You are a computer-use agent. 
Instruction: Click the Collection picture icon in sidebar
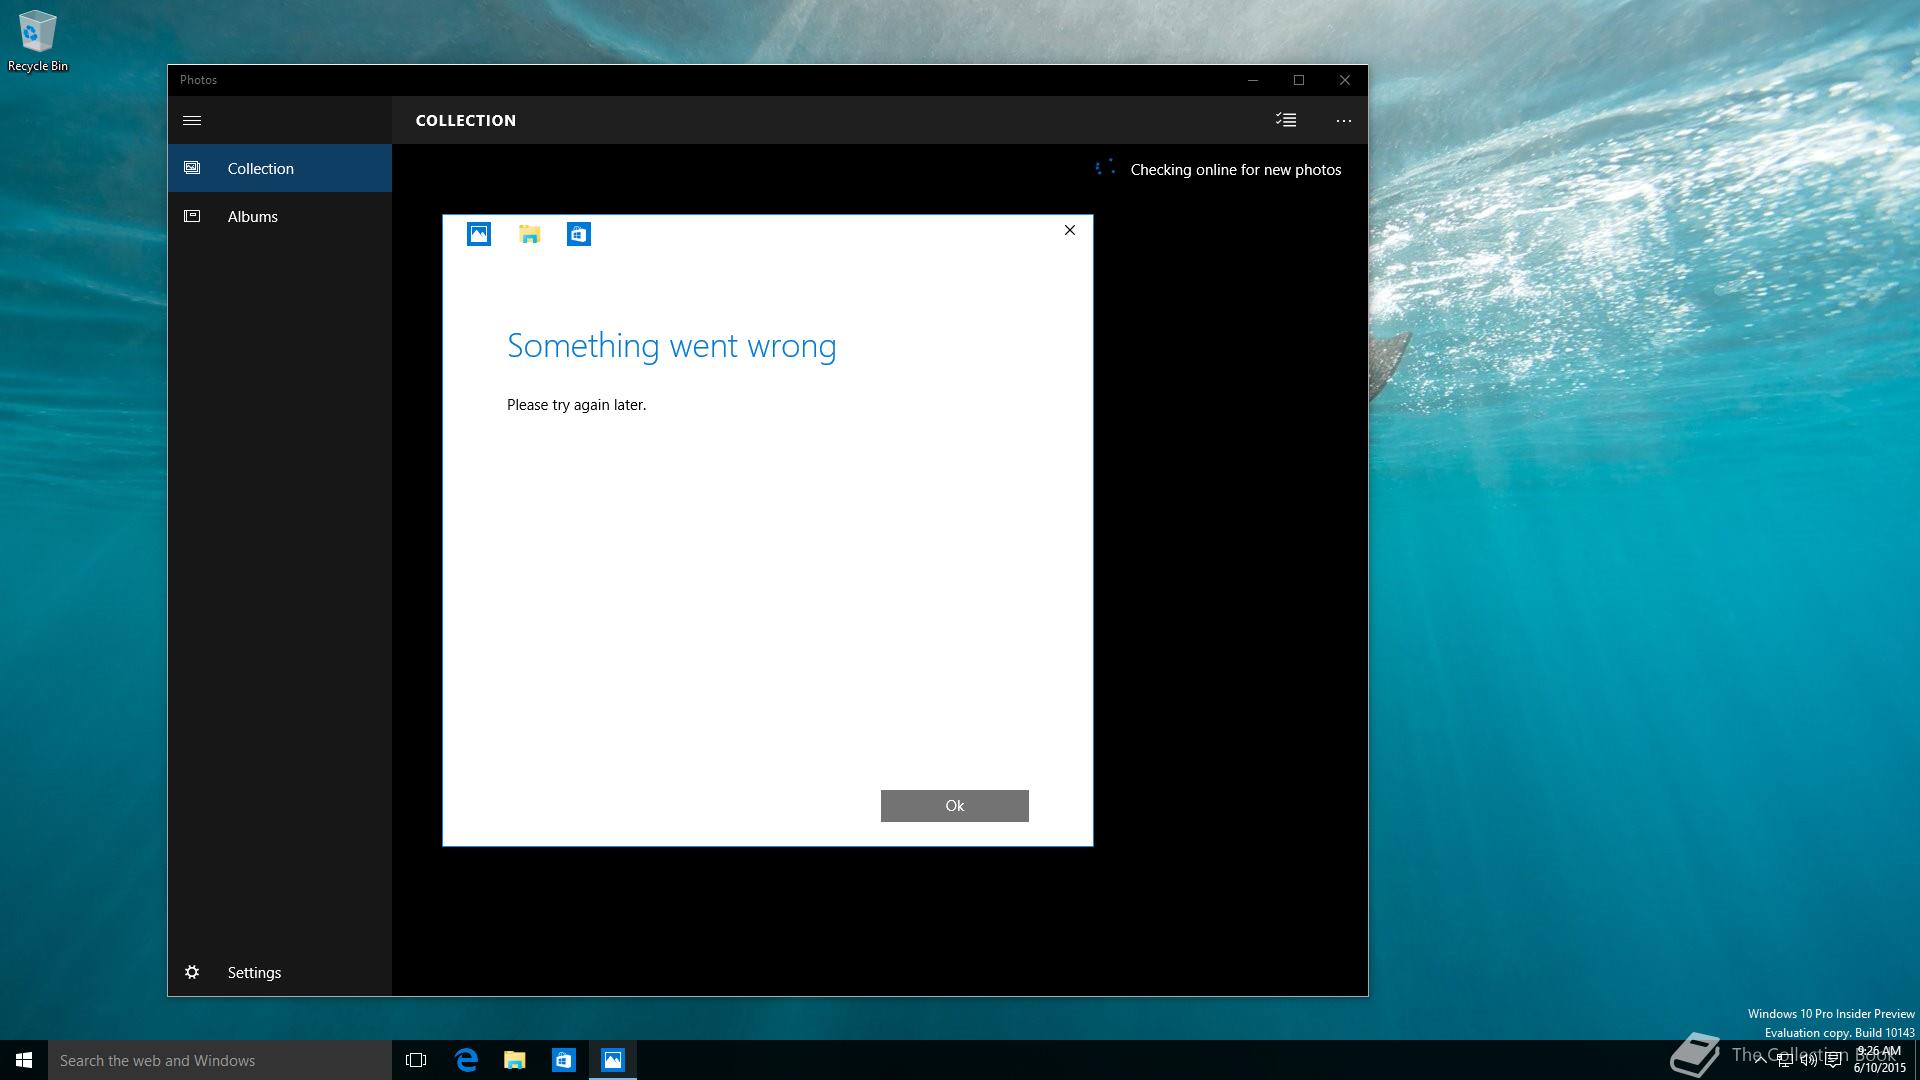point(192,168)
